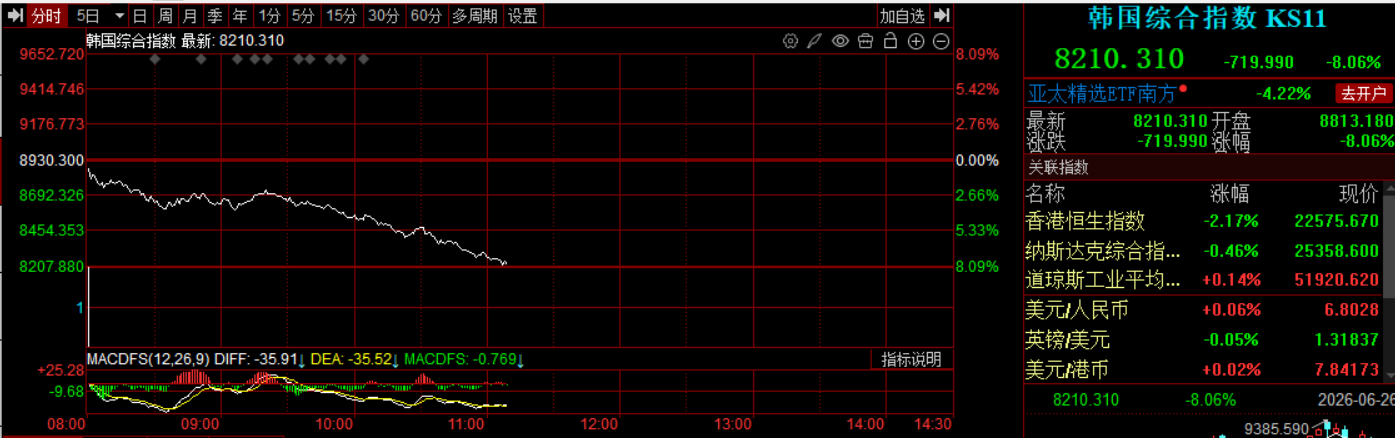Open 设置 settings in toolbar

(522, 15)
